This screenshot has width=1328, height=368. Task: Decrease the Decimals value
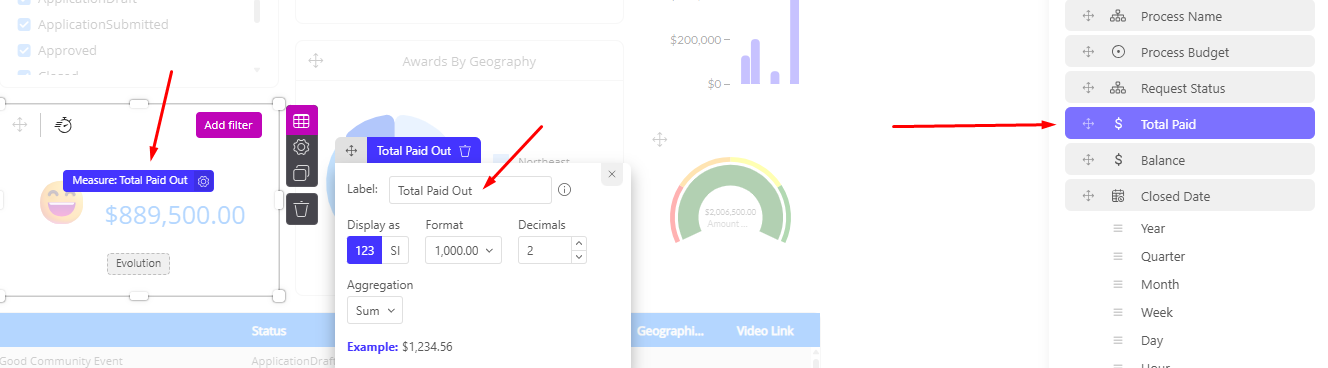click(x=578, y=257)
